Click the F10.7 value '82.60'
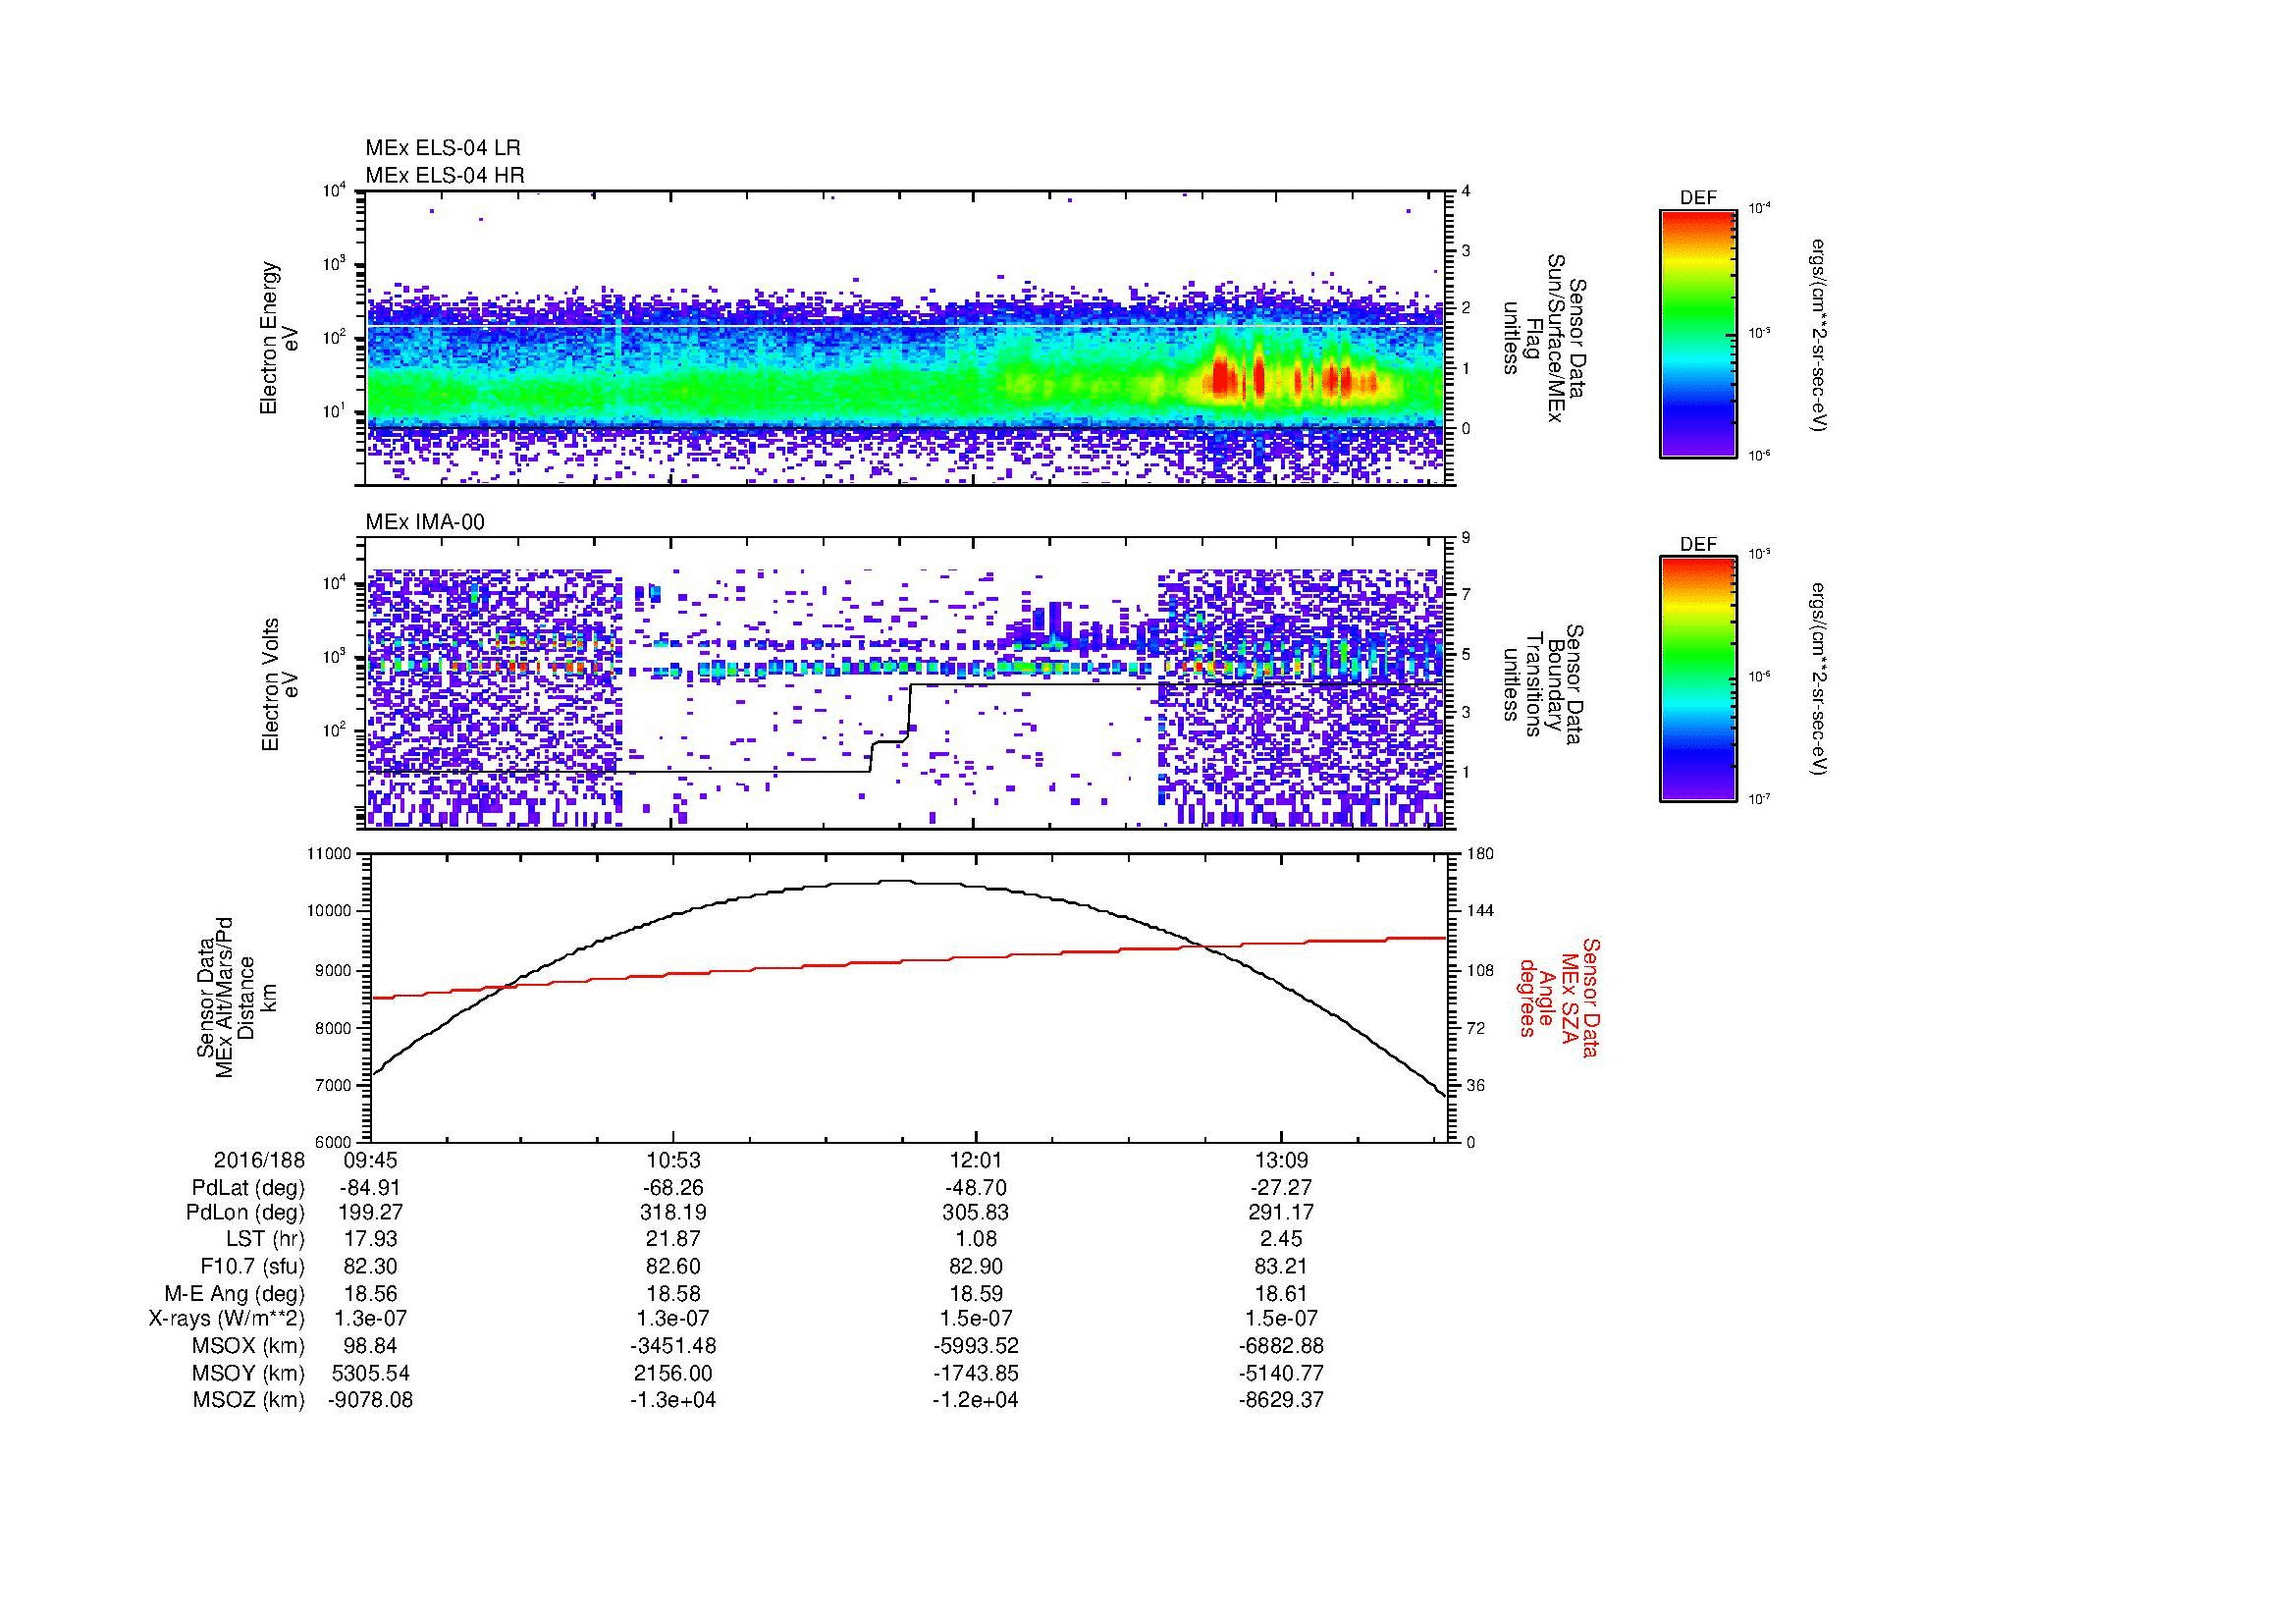The height and width of the screenshot is (1623, 2296). click(673, 1267)
